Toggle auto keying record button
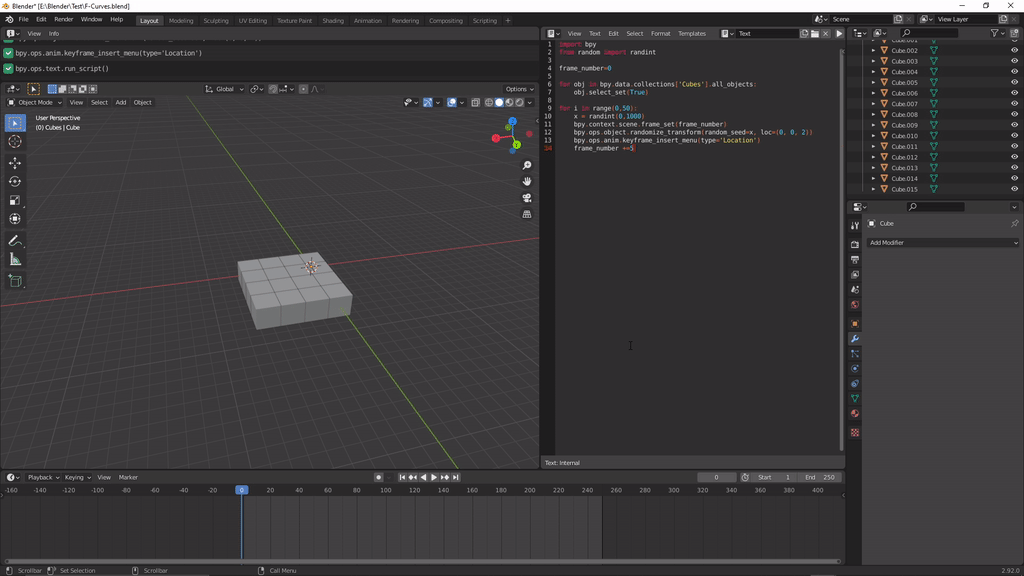The width and height of the screenshot is (1024, 576). pyautogui.click(x=379, y=477)
